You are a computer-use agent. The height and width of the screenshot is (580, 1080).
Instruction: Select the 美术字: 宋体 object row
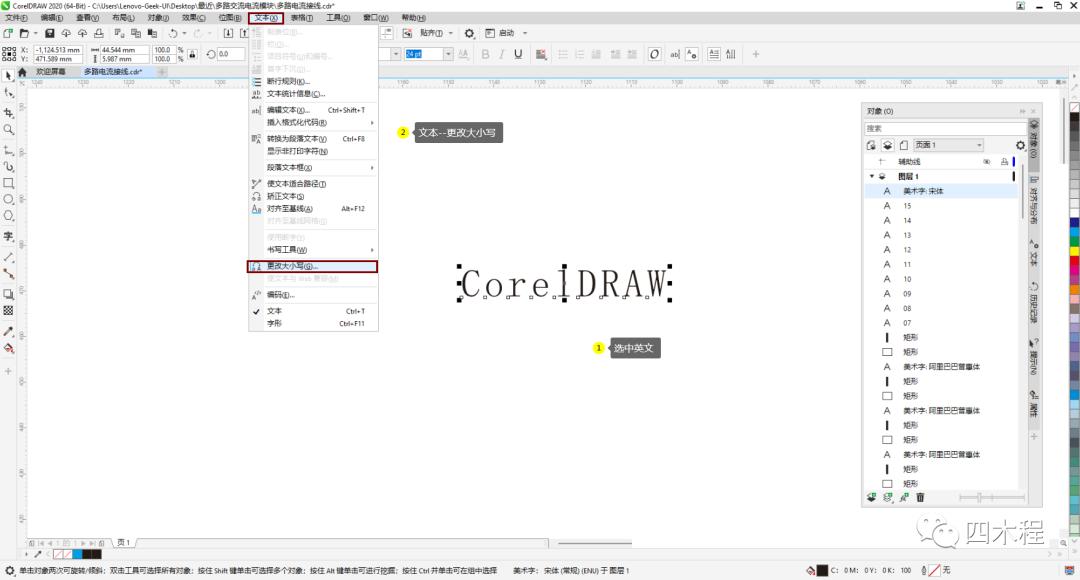pos(941,191)
